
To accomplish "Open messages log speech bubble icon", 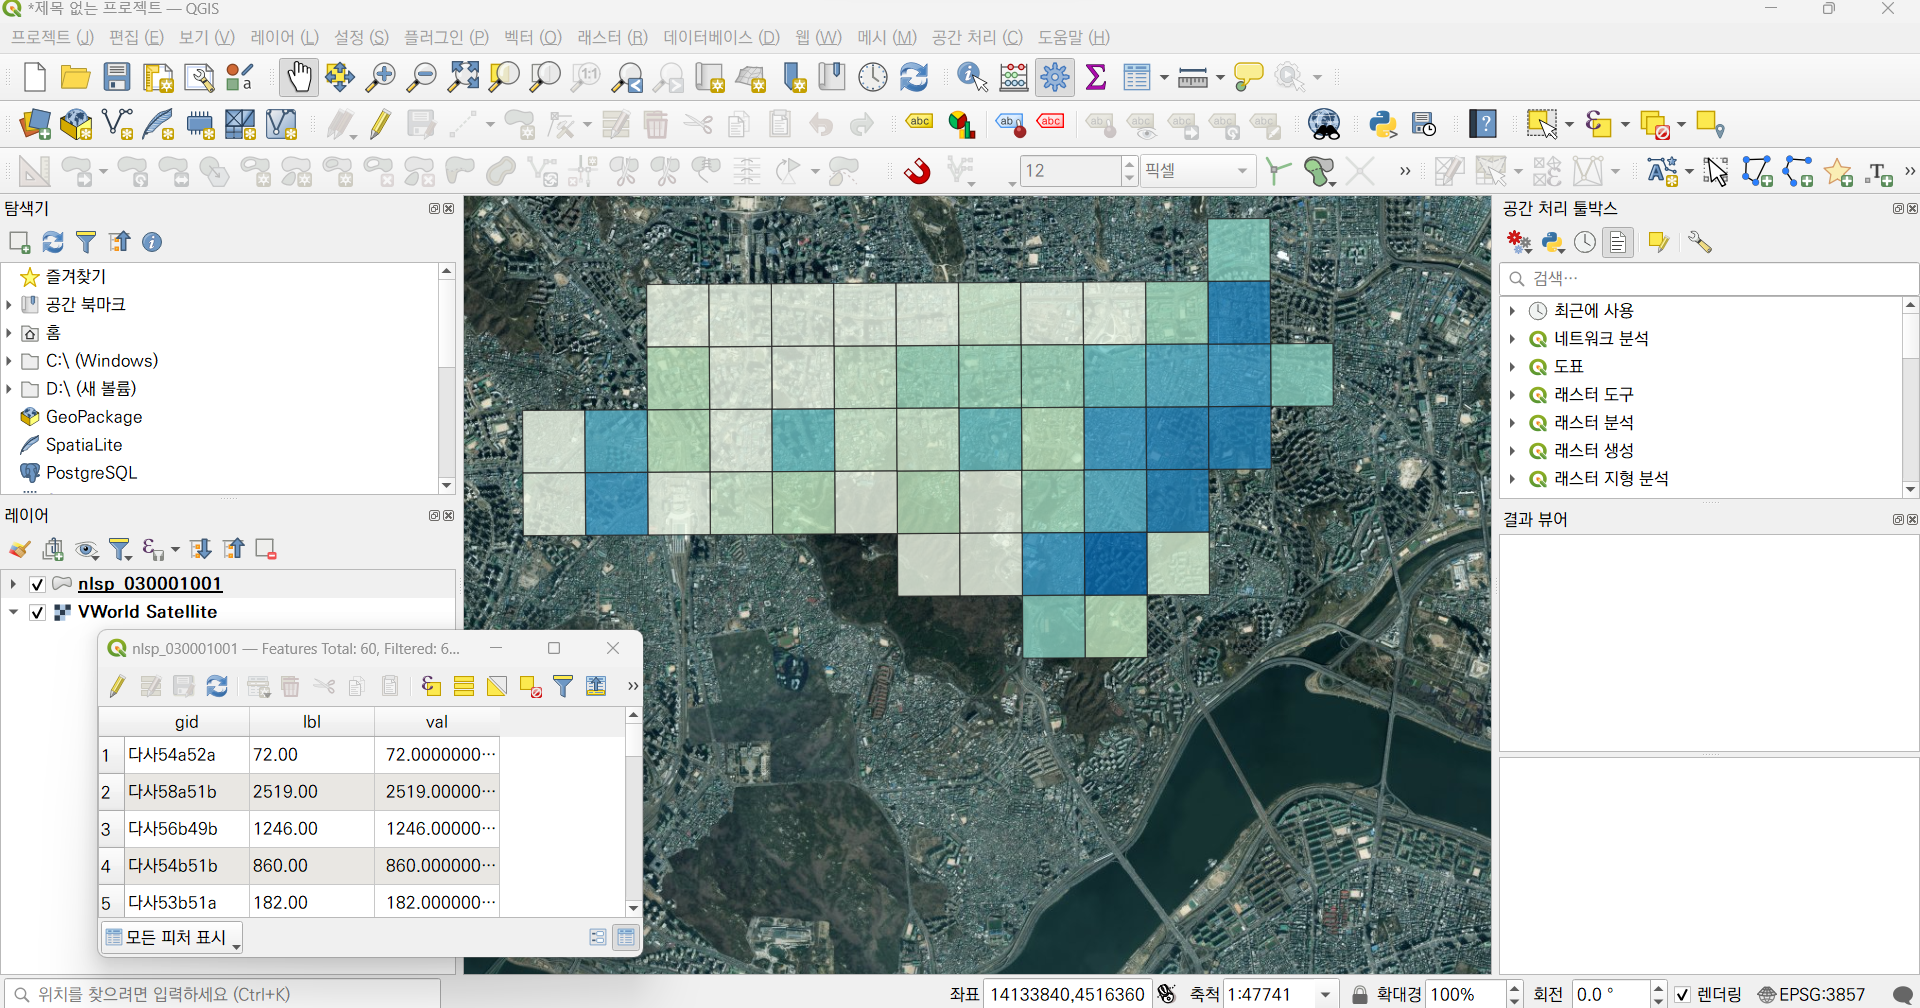I will tap(1903, 995).
